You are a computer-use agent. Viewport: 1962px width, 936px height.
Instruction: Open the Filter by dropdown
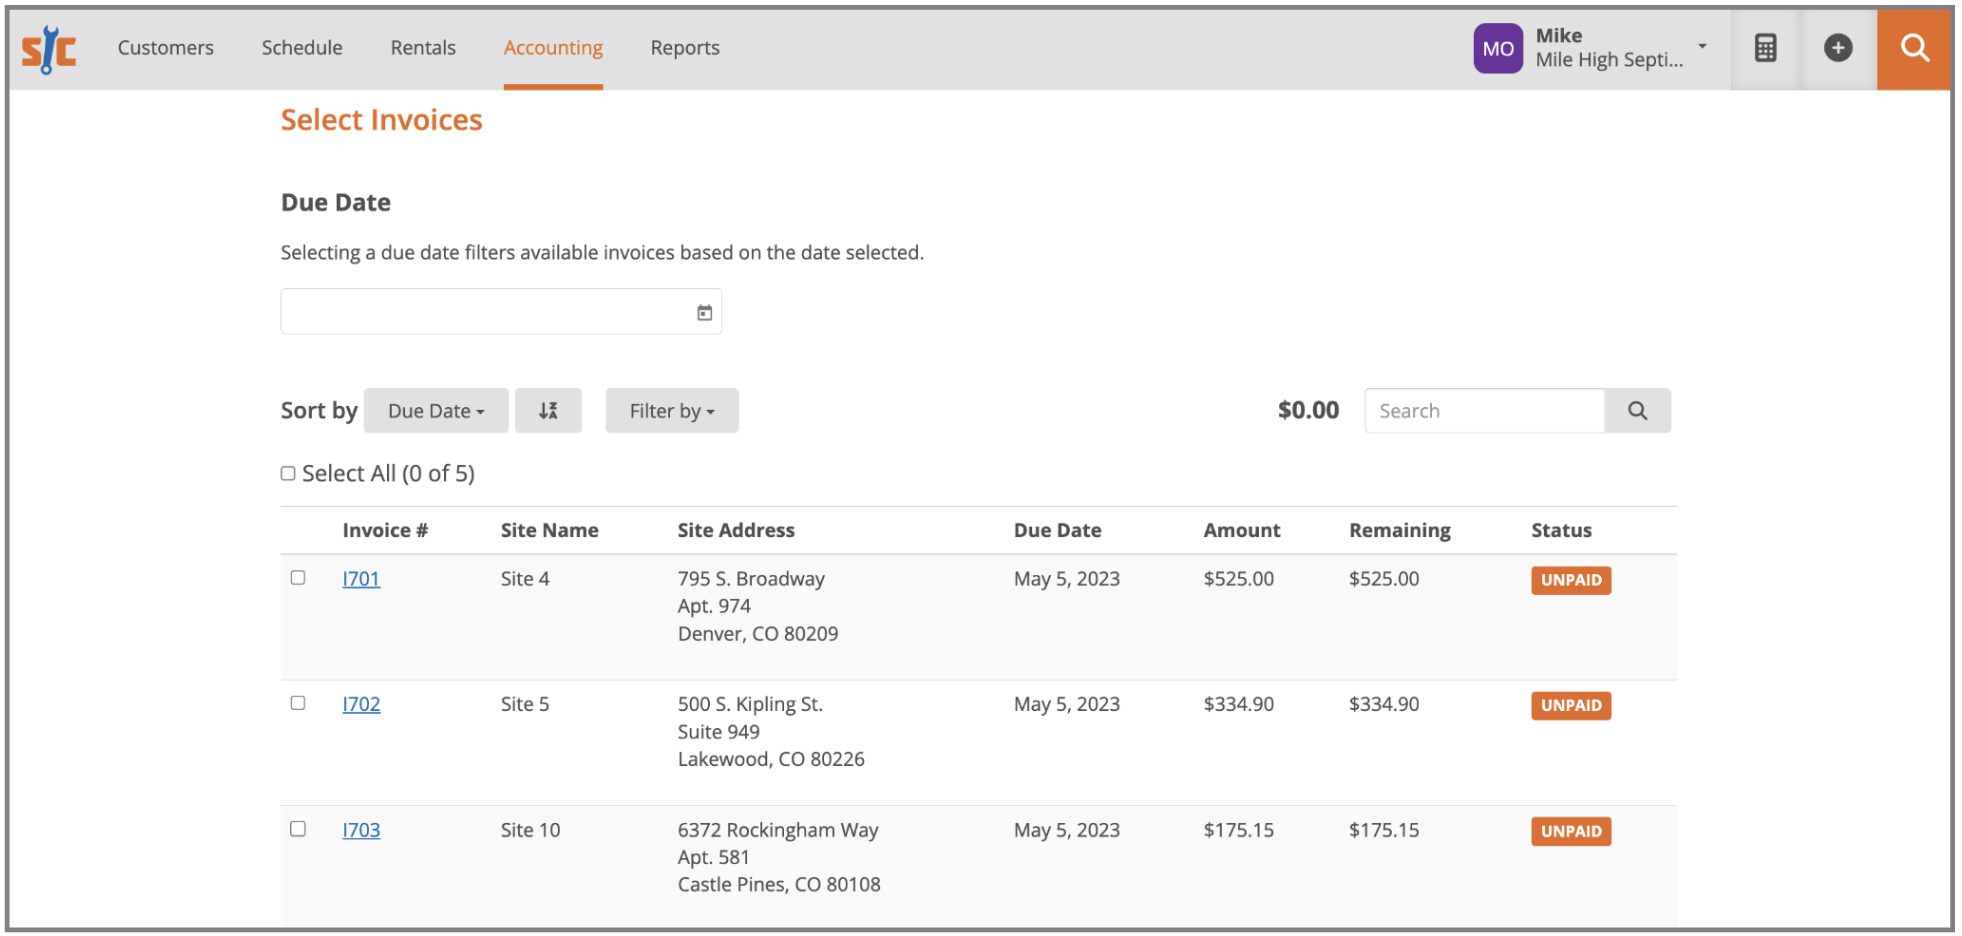pos(672,411)
